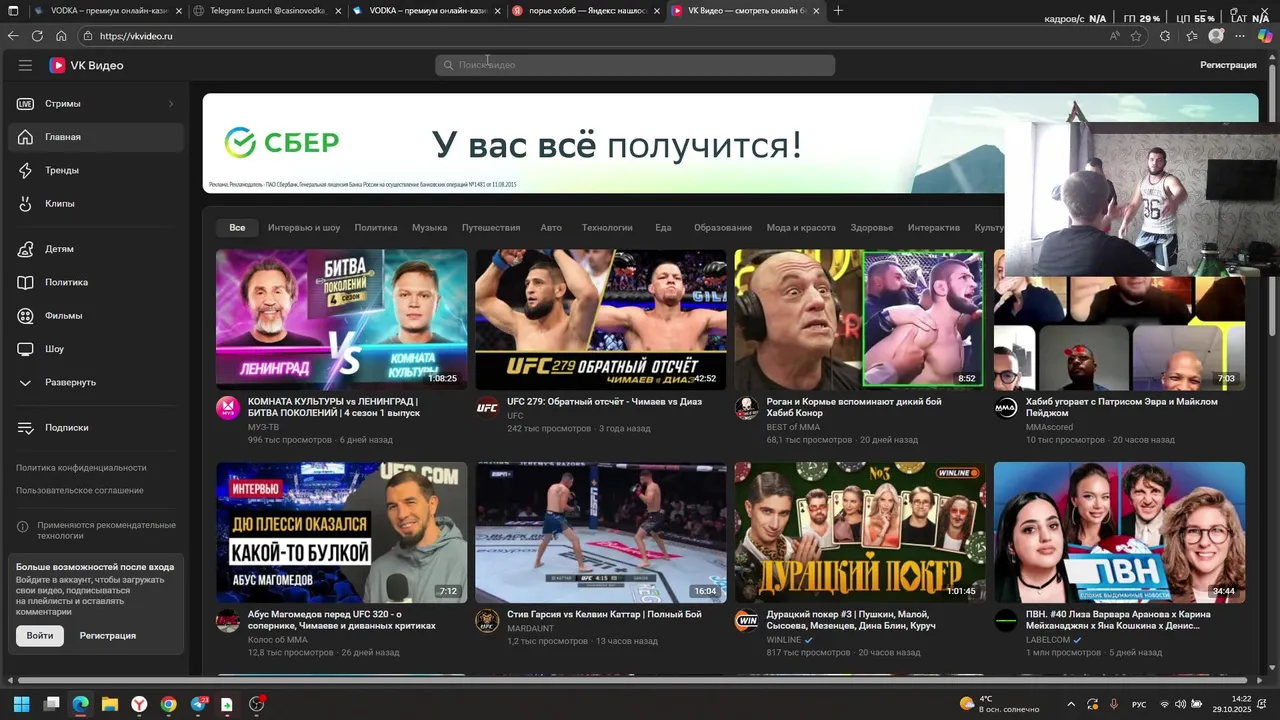Select the Путешествия category
Image resolution: width=1280 pixels, height=720 pixels.
pyautogui.click(x=491, y=228)
